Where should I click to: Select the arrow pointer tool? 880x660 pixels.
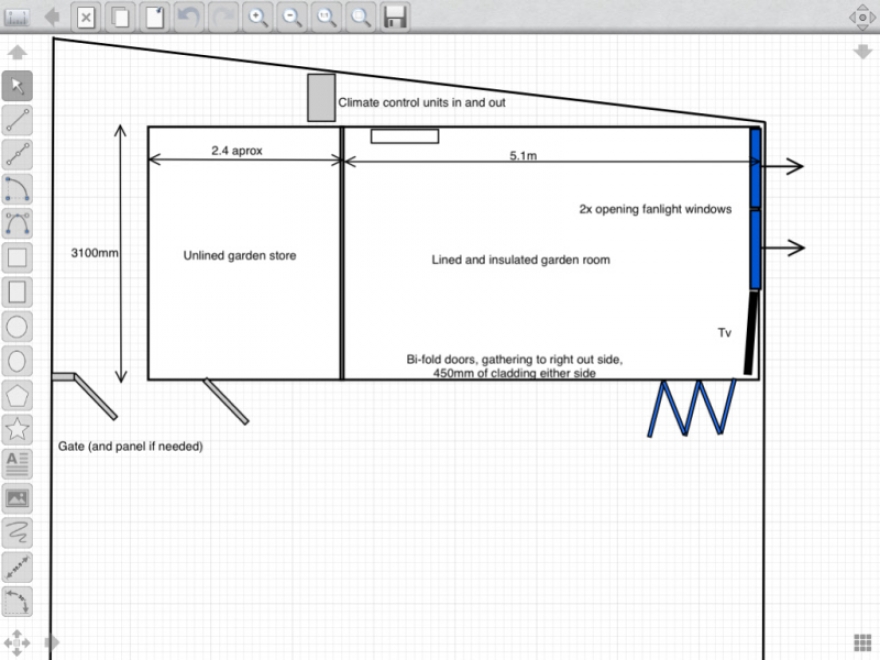18,86
